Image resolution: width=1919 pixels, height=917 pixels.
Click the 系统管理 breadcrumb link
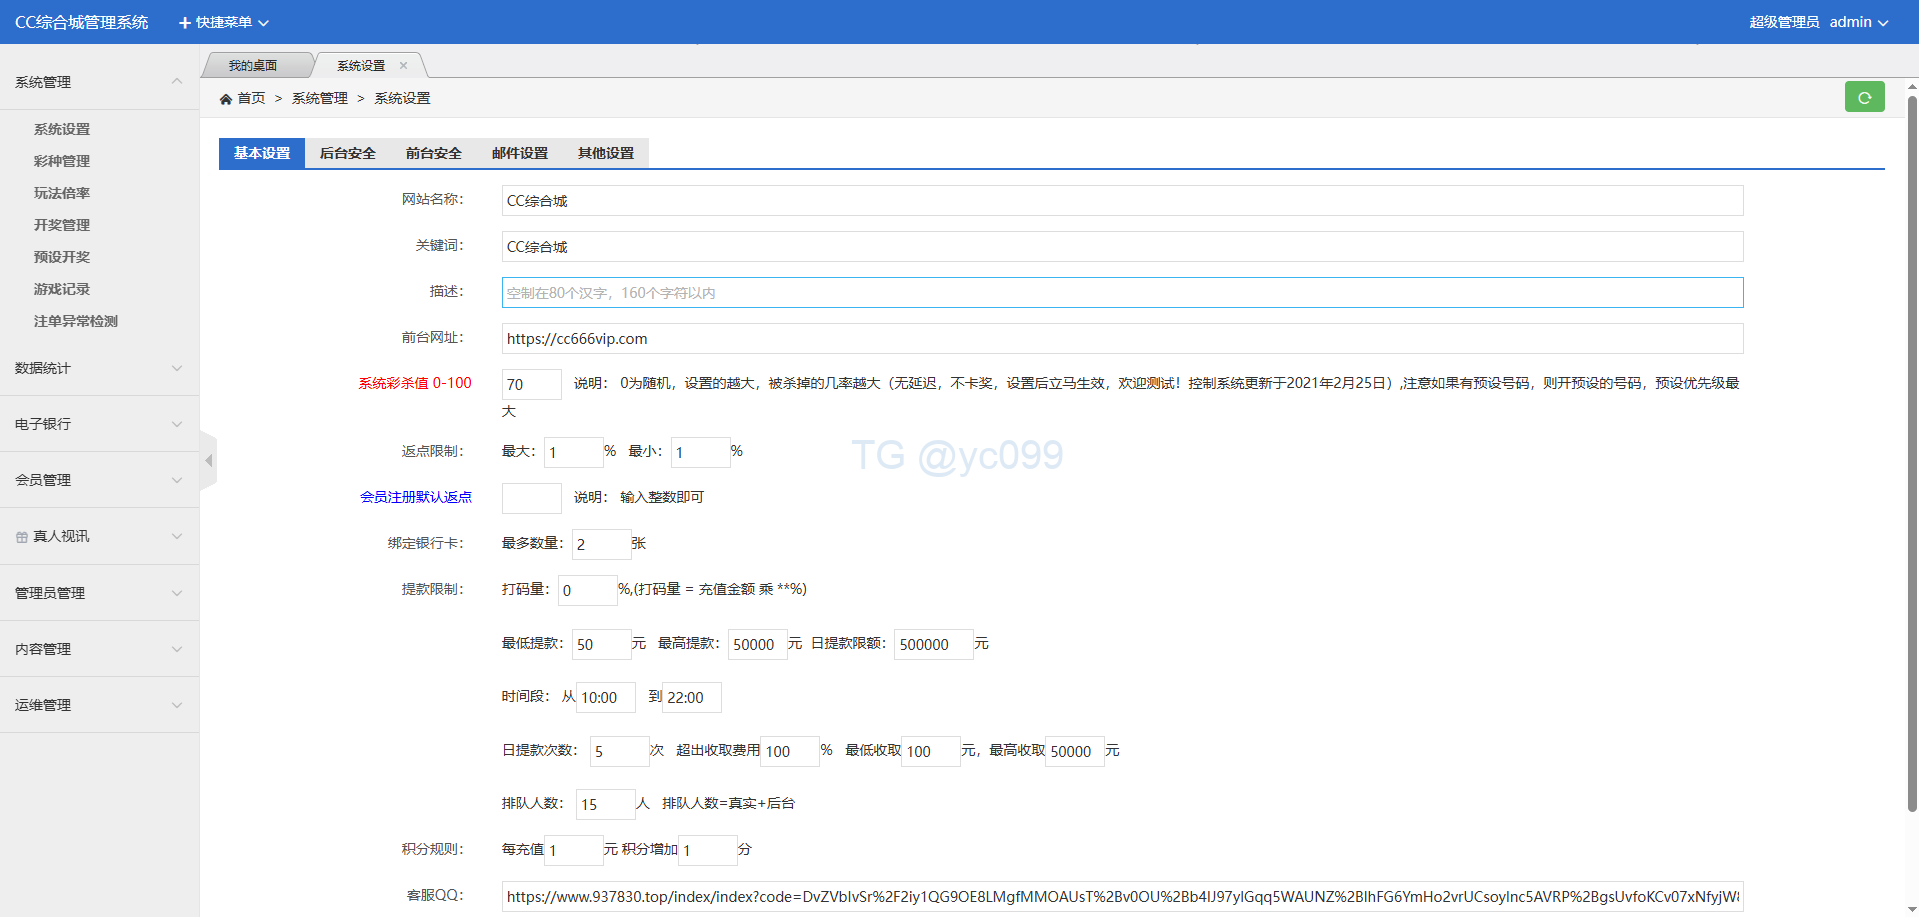(320, 98)
